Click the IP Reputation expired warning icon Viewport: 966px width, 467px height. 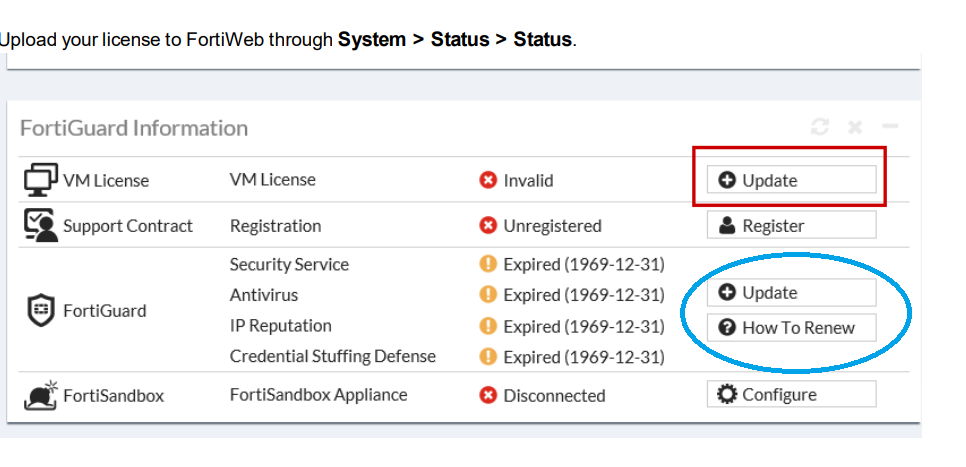488,326
